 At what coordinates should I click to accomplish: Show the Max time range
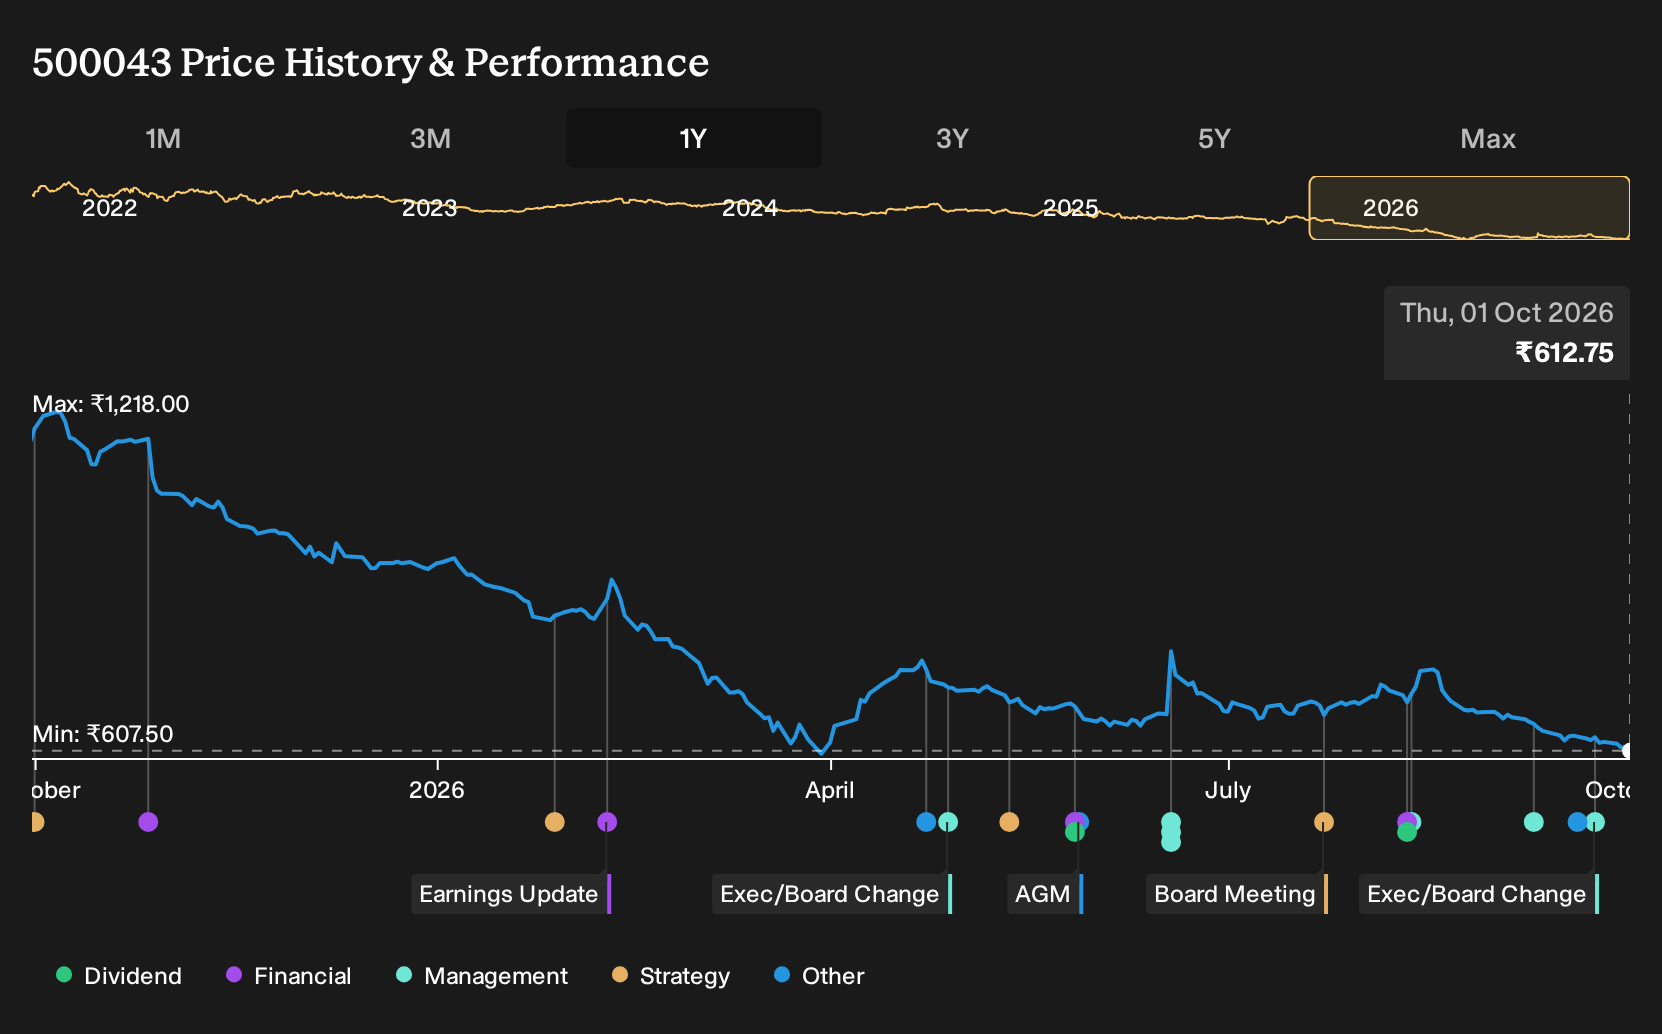coord(1488,138)
